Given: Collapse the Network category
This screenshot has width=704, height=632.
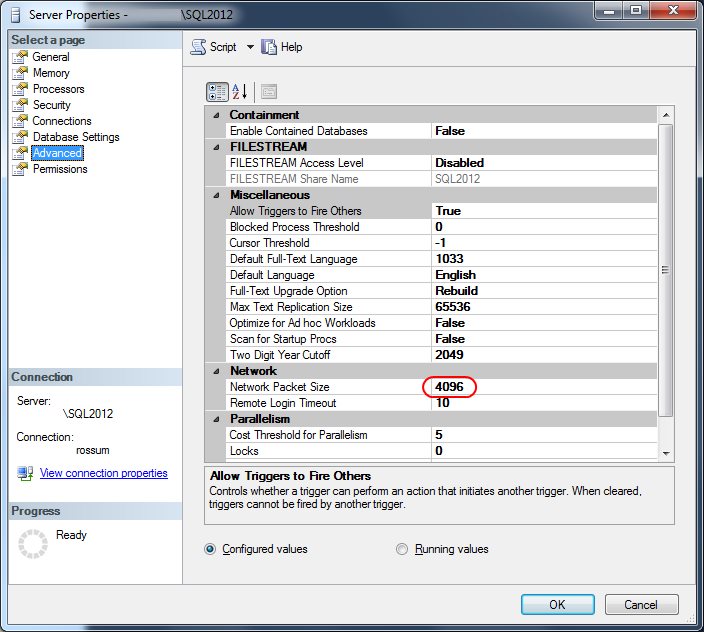Looking at the screenshot, I should 216,371.
